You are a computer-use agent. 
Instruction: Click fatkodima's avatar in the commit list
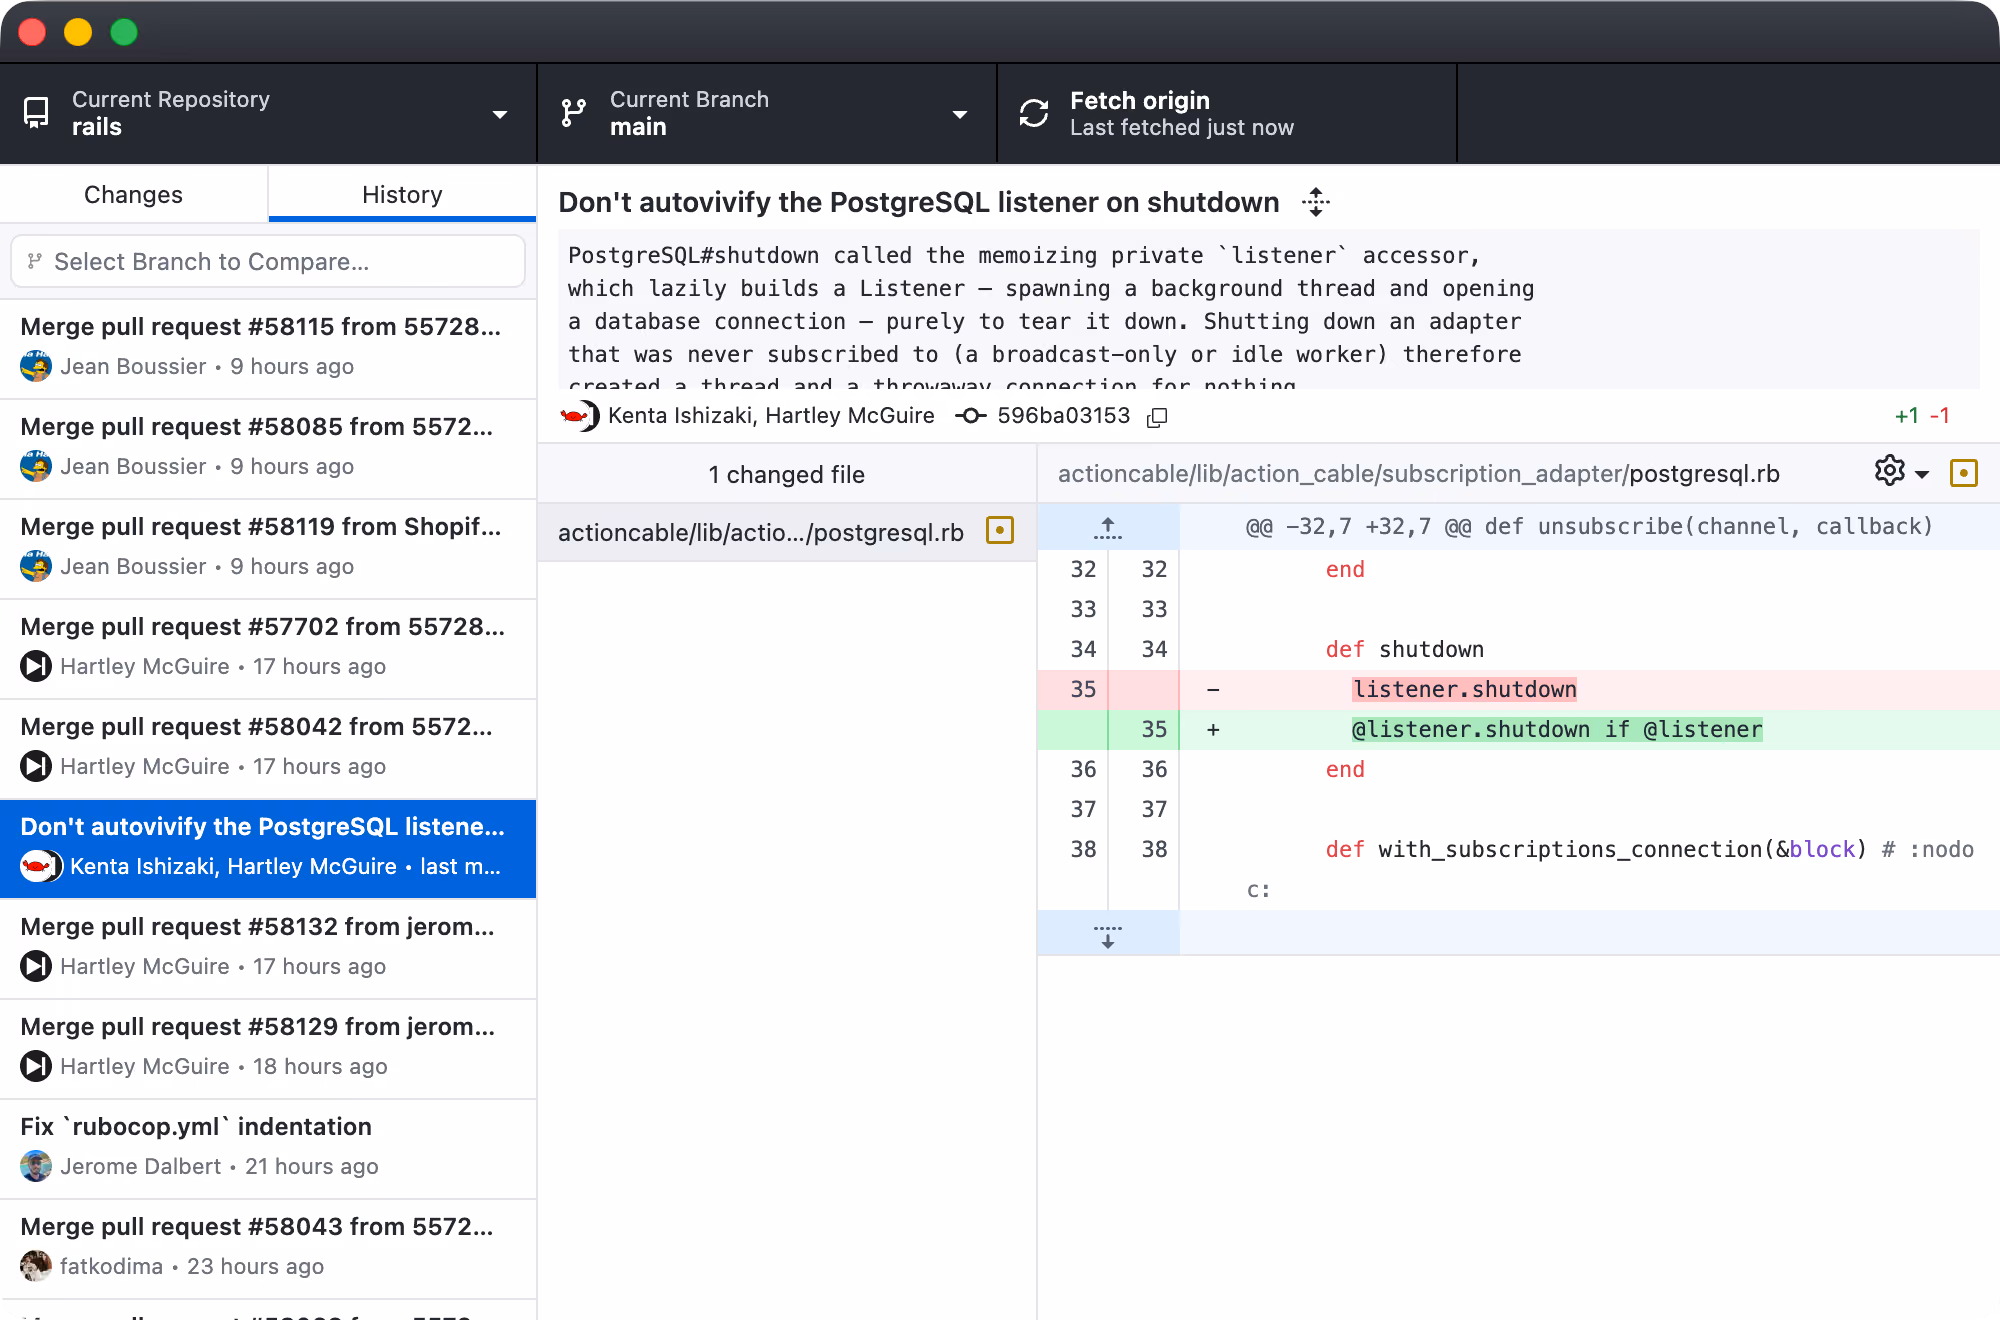(36, 1266)
